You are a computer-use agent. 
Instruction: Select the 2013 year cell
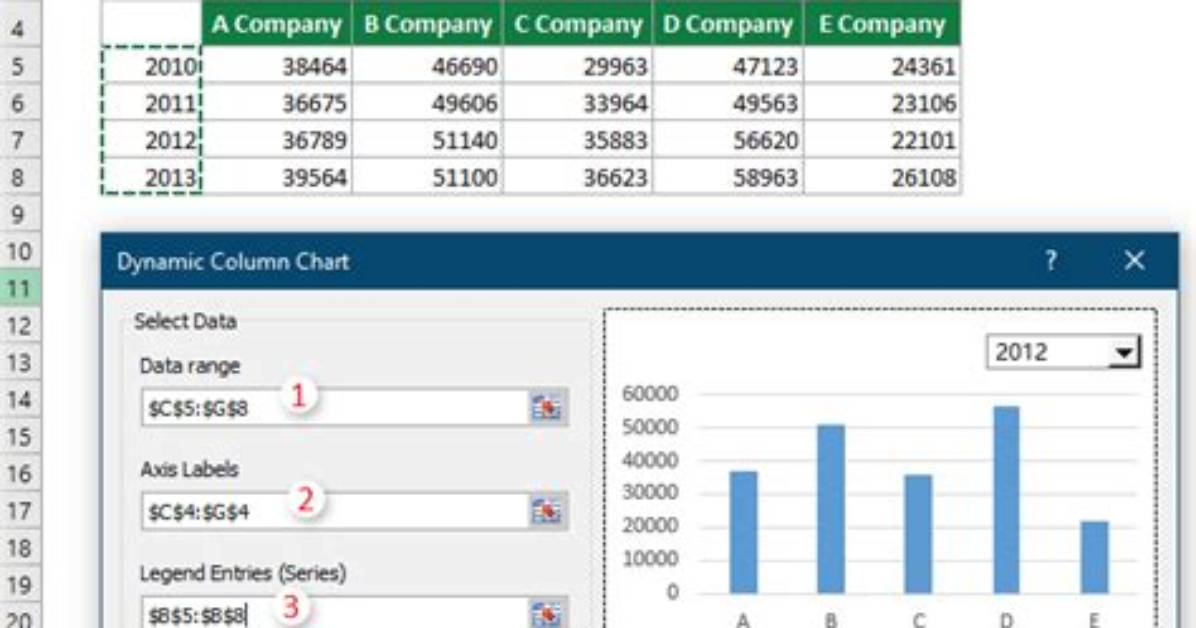click(x=151, y=177)
